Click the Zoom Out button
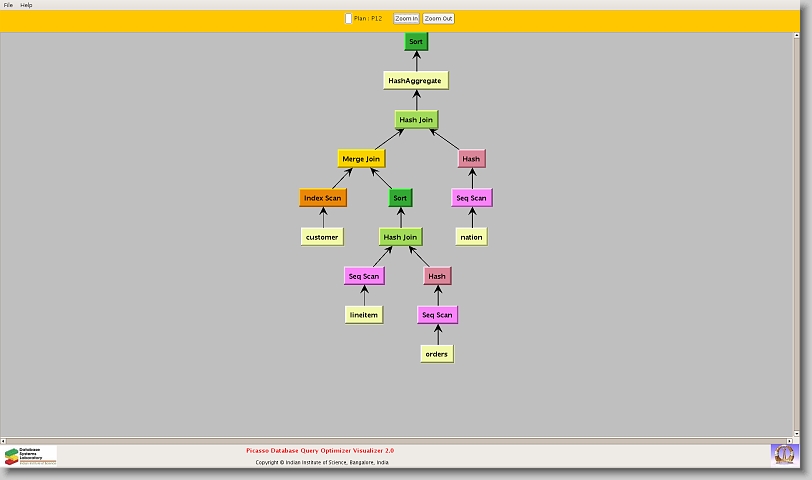The height and width of the screenshot is (480, 812). pyautogui.click(x=438, y=18)
